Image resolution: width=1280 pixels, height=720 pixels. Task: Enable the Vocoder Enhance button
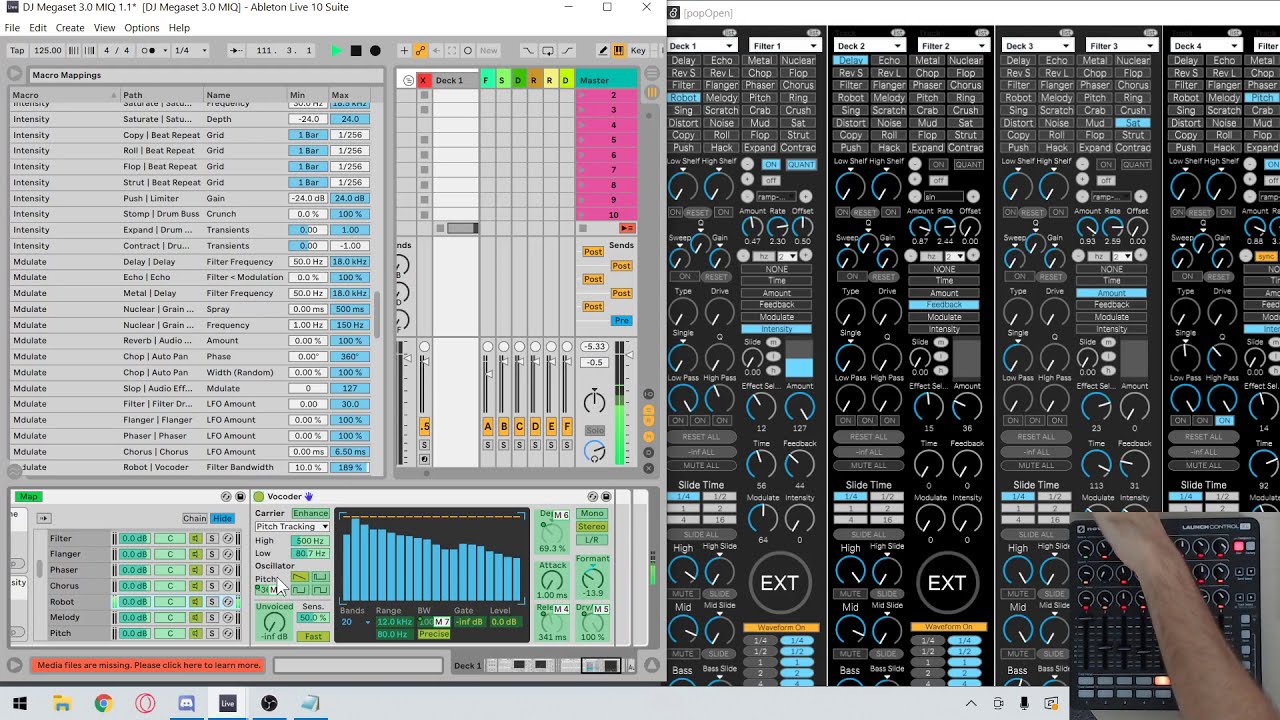(311, 513)
